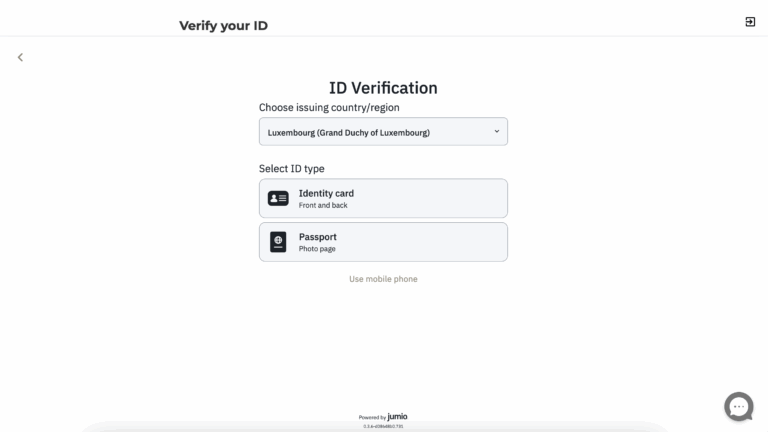This screenshot has height=432, width=768.
Task: Click the Luxembourg (Grand Duchy) selected text
Action: [x=348, y=132]
